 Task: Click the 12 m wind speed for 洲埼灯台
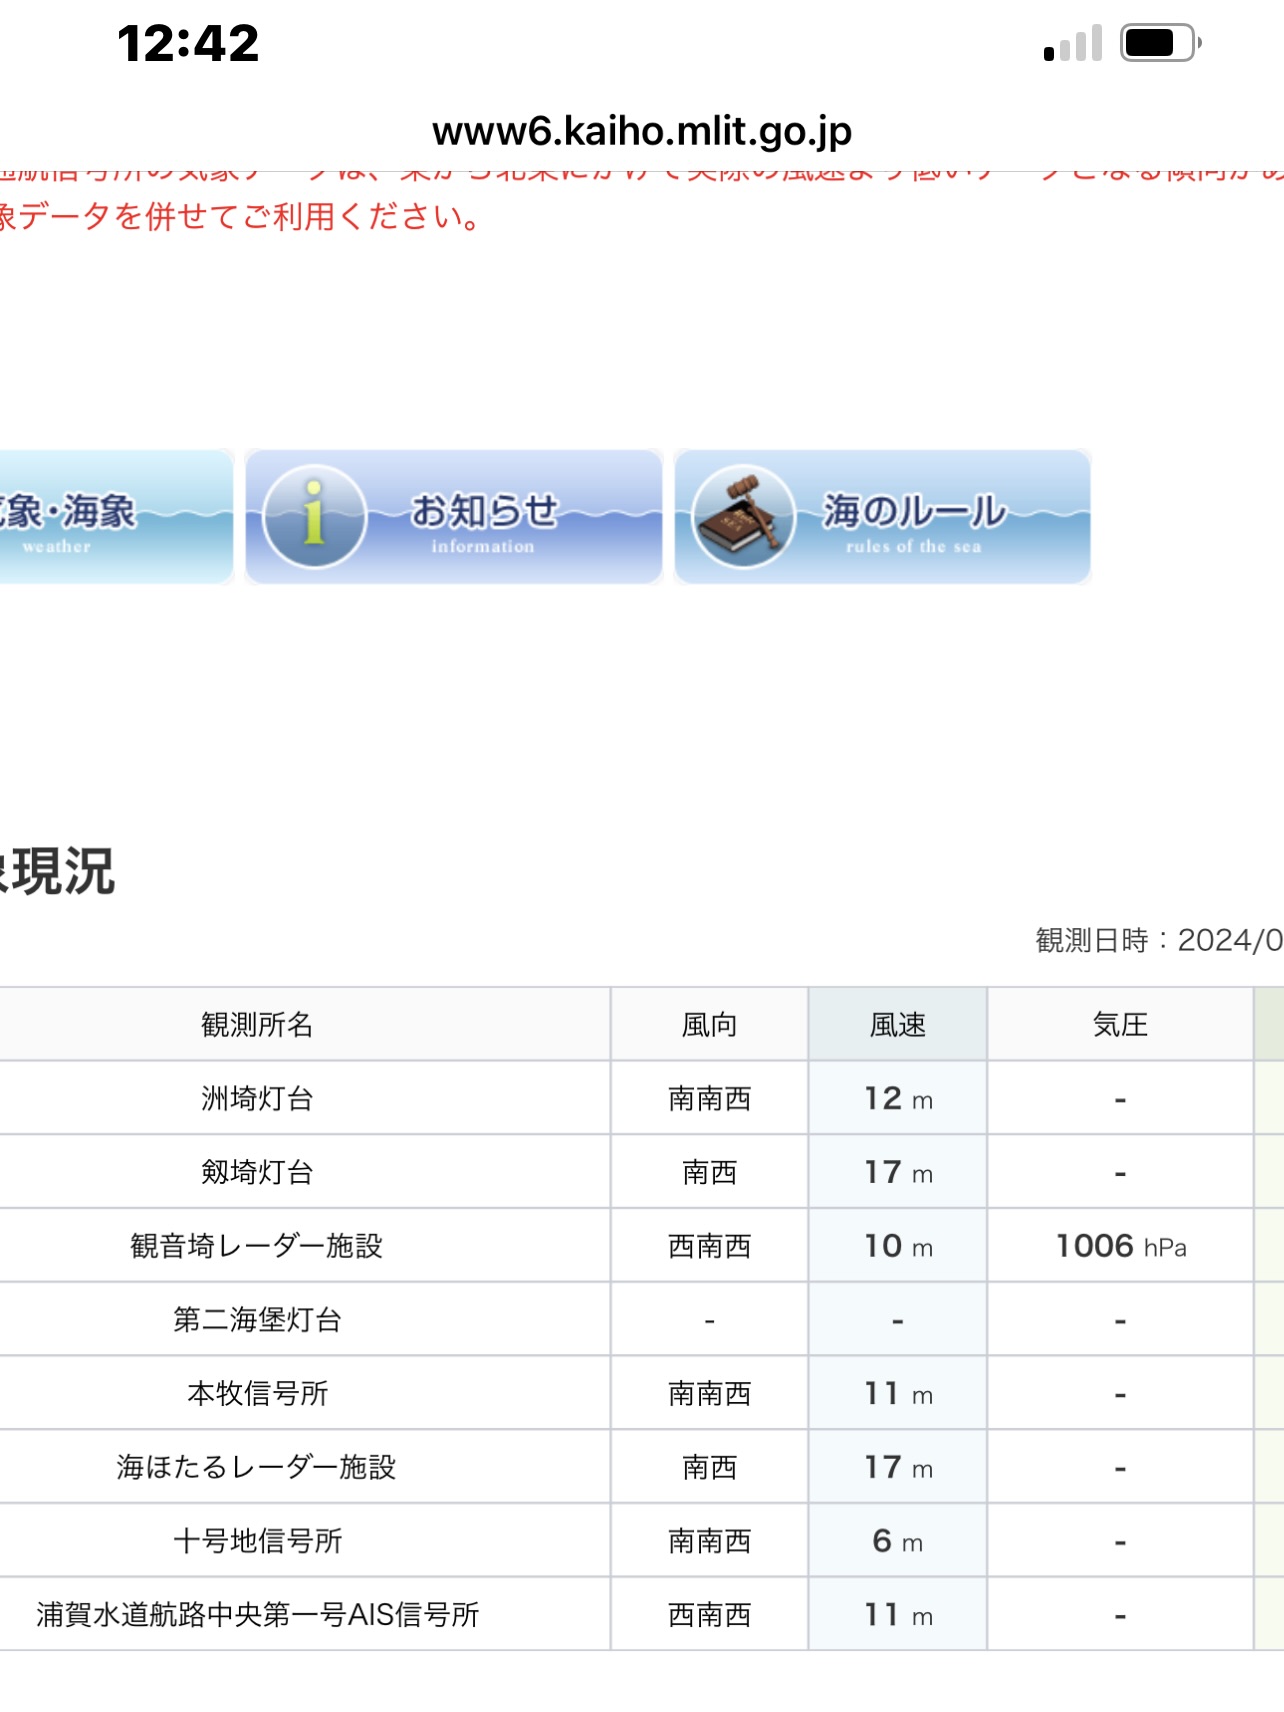(x=898, y=1098)
